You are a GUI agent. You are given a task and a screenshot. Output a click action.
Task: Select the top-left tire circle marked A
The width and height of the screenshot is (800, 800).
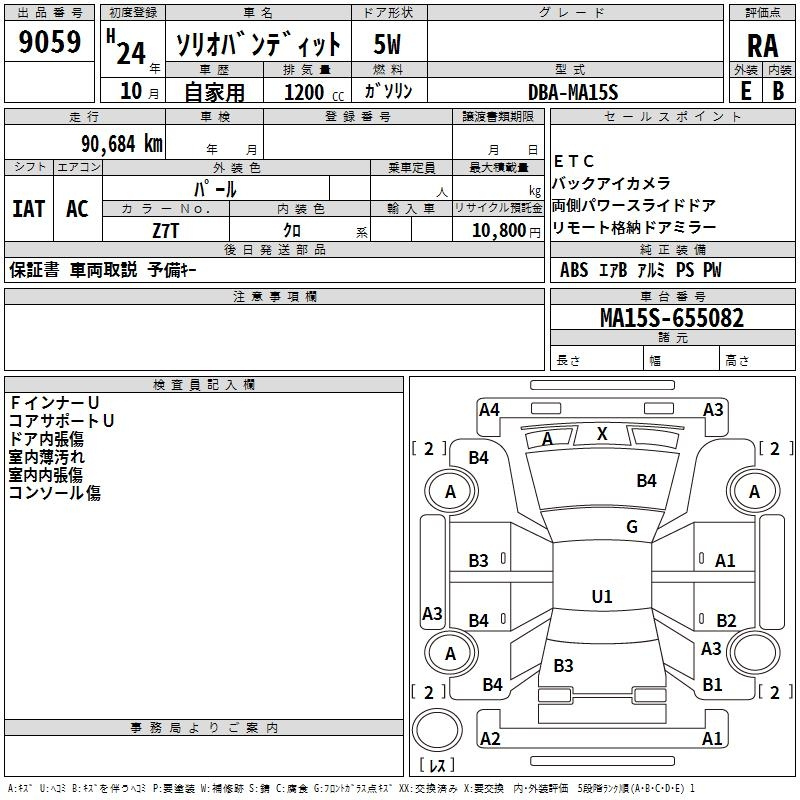[x=450, y=491]
